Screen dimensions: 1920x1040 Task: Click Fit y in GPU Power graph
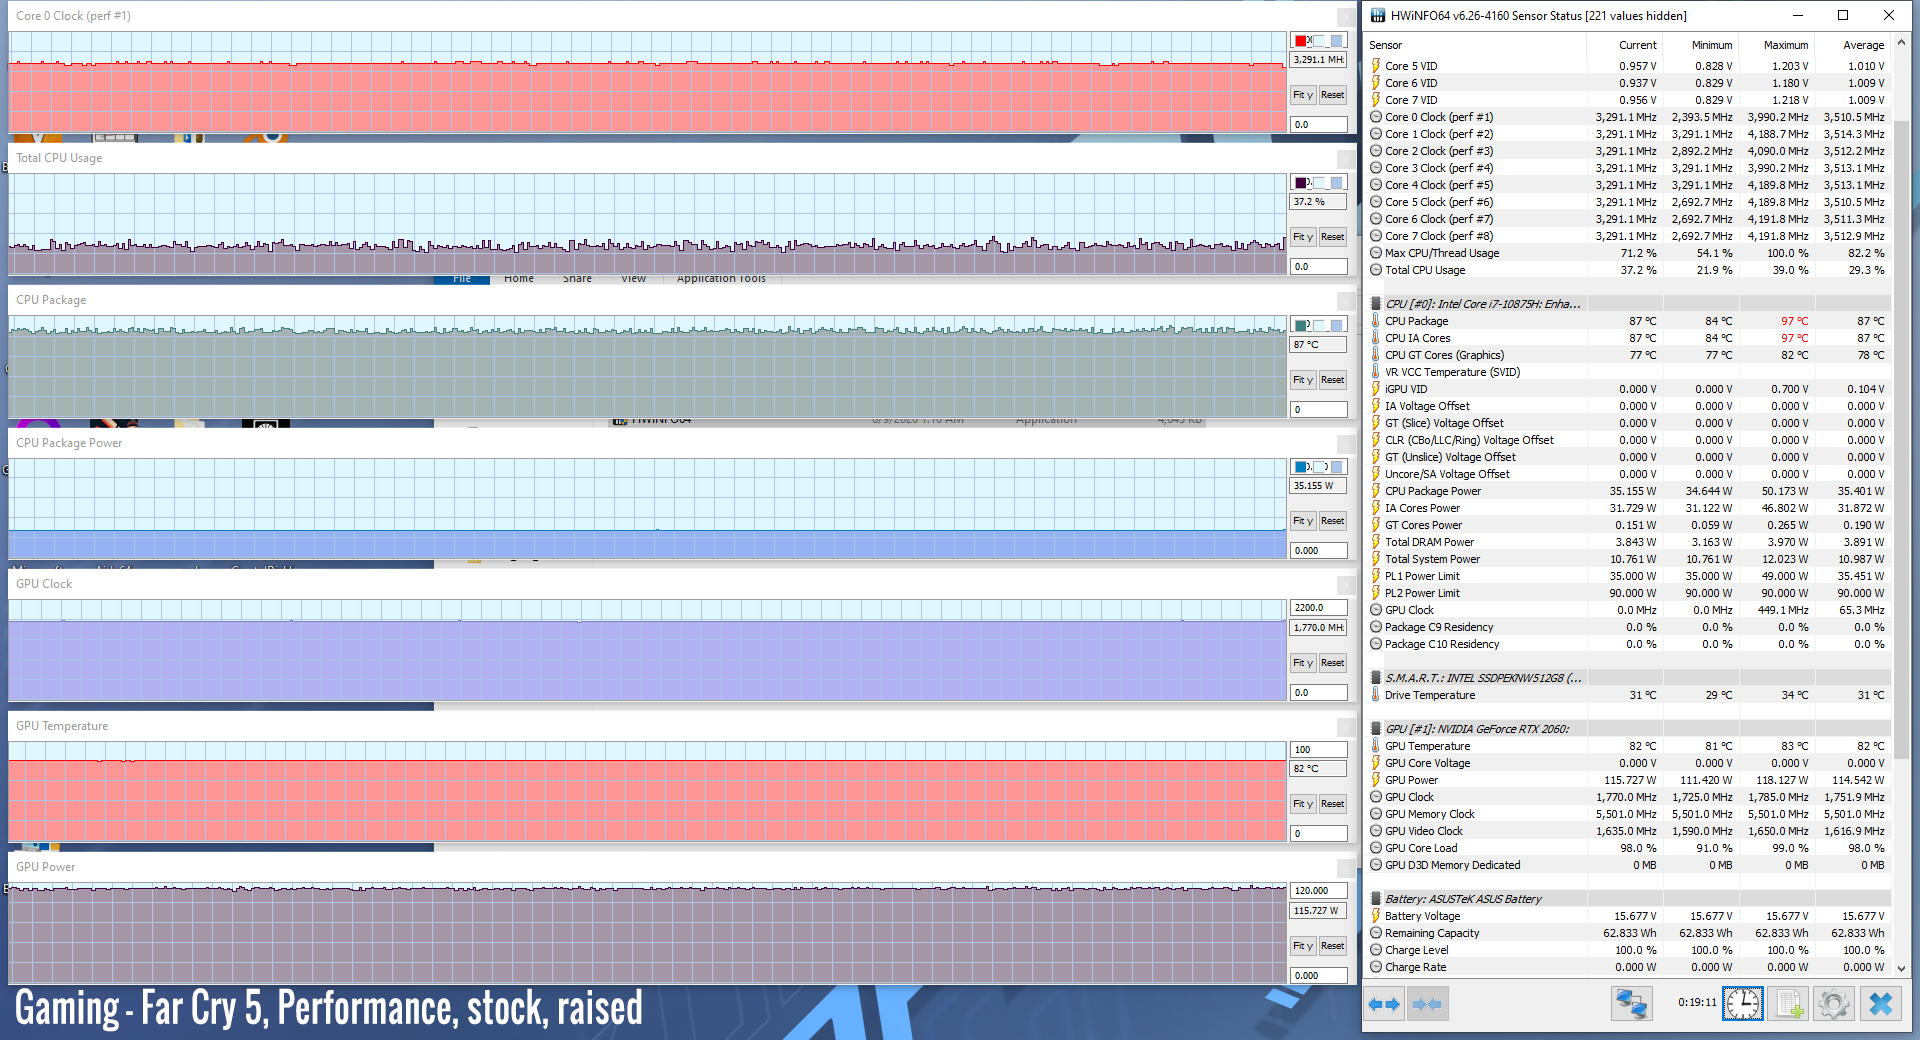coord(1302,946)
